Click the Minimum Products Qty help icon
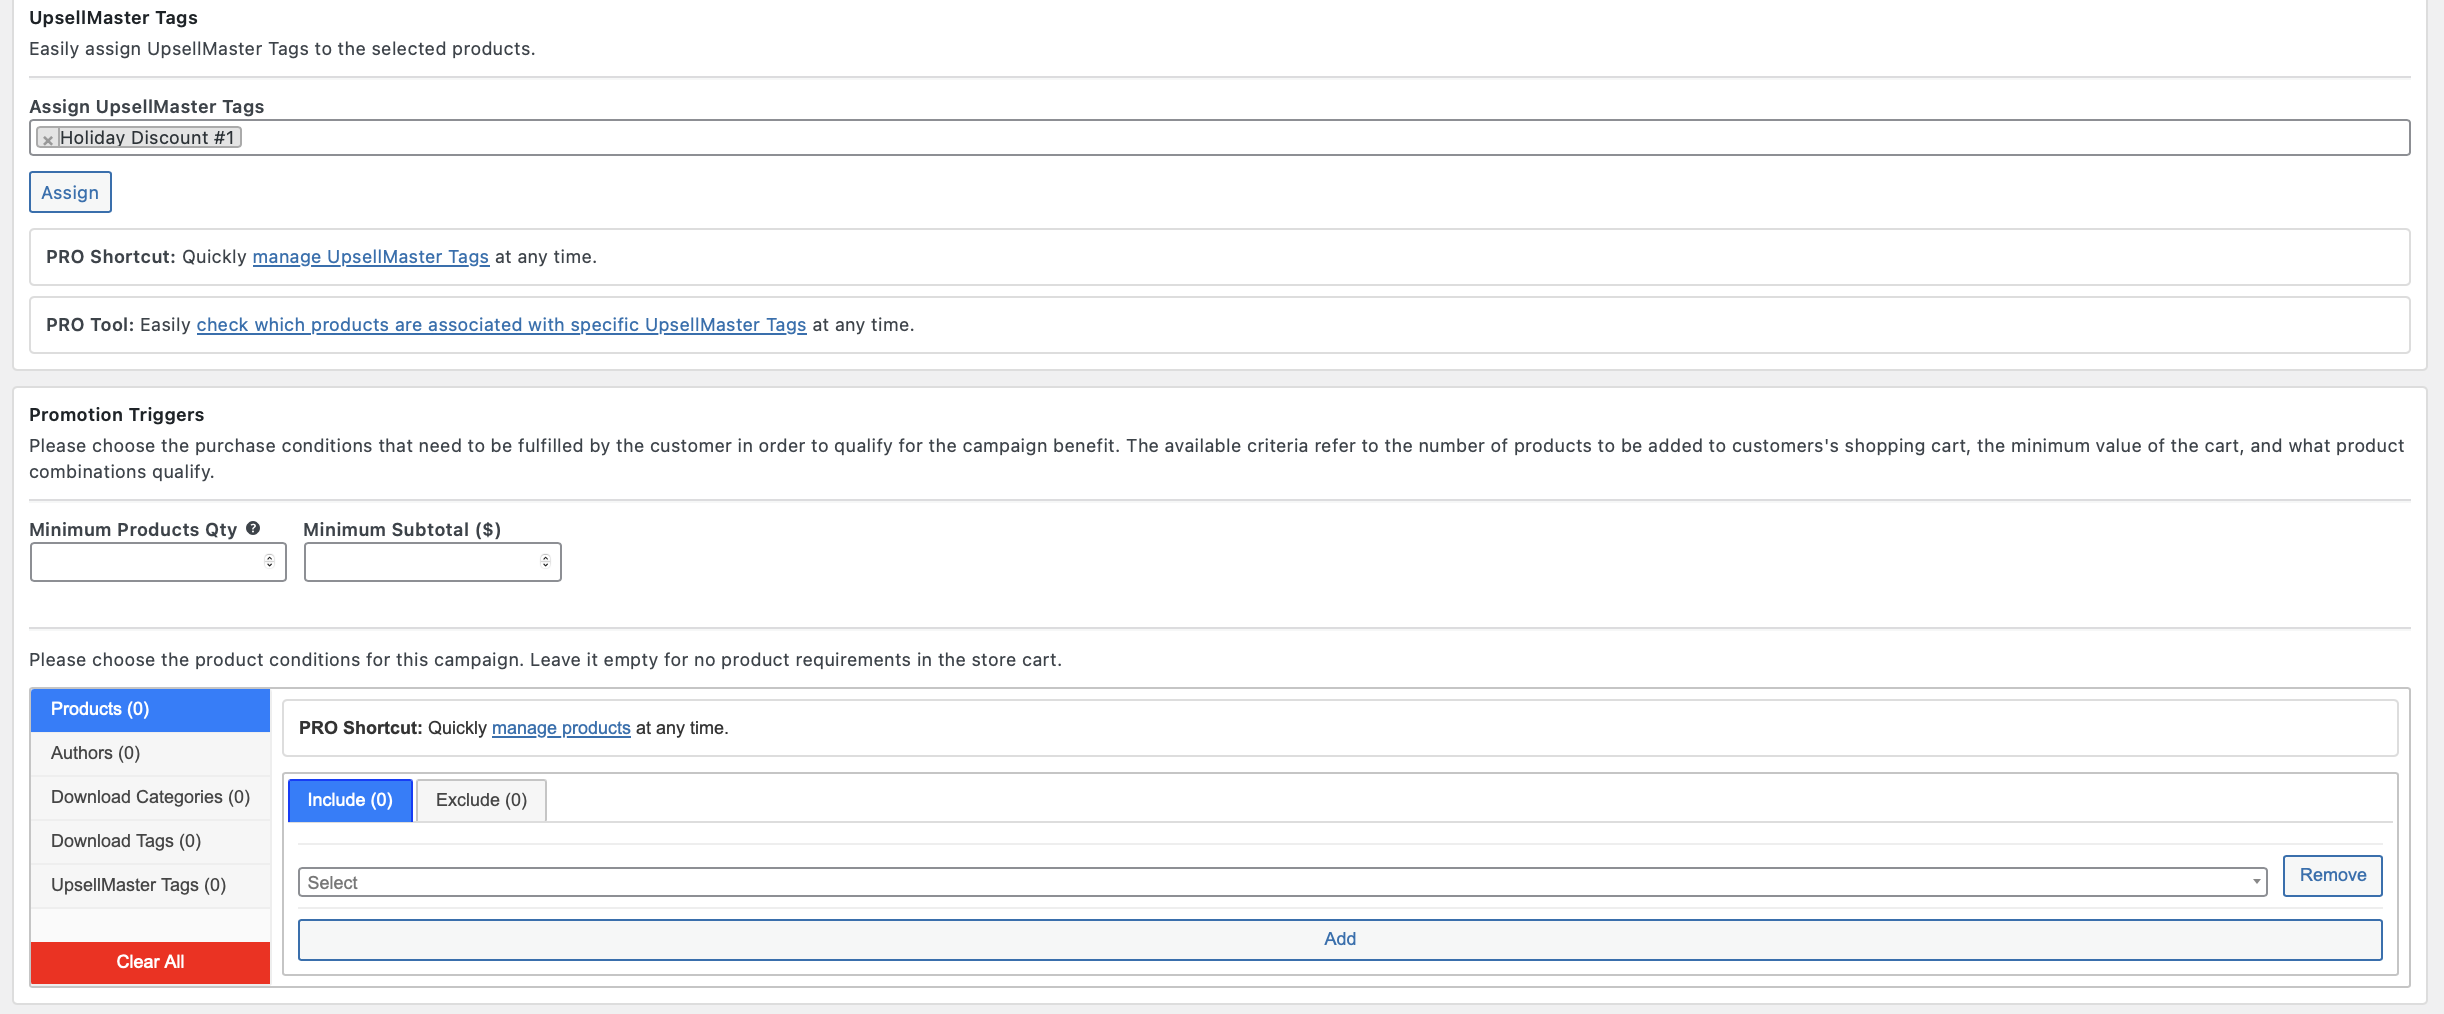 tap(253, 529)
